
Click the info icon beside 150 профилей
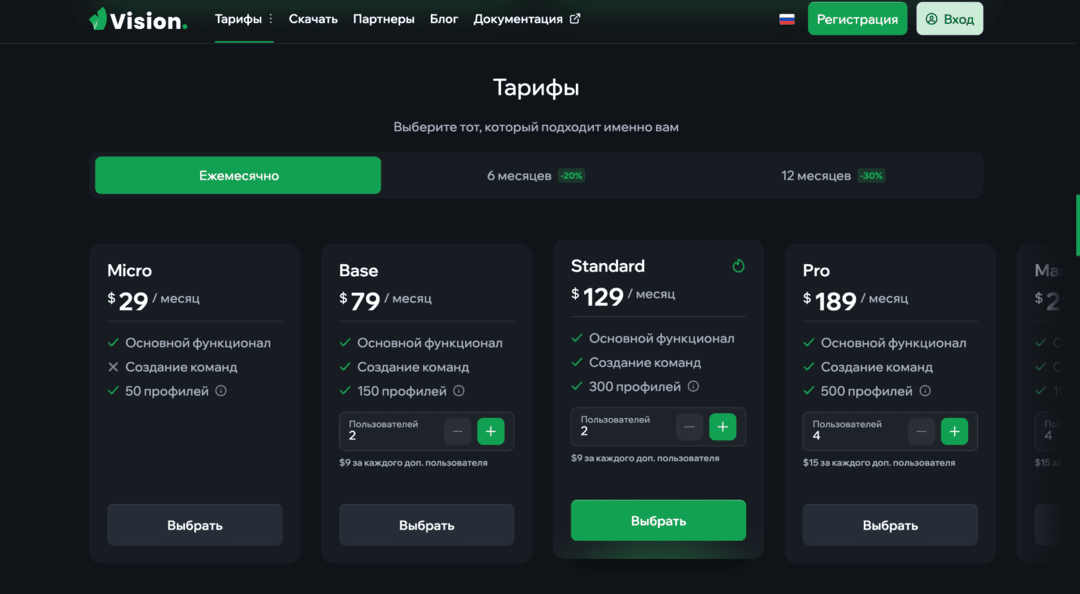pyautogui.click(x=459, y=391)
